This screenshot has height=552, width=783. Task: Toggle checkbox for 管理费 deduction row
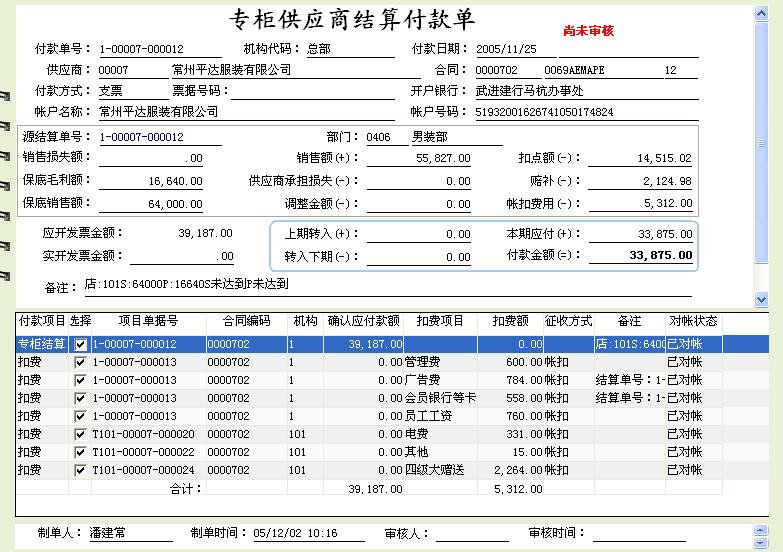tap(80, 362)
